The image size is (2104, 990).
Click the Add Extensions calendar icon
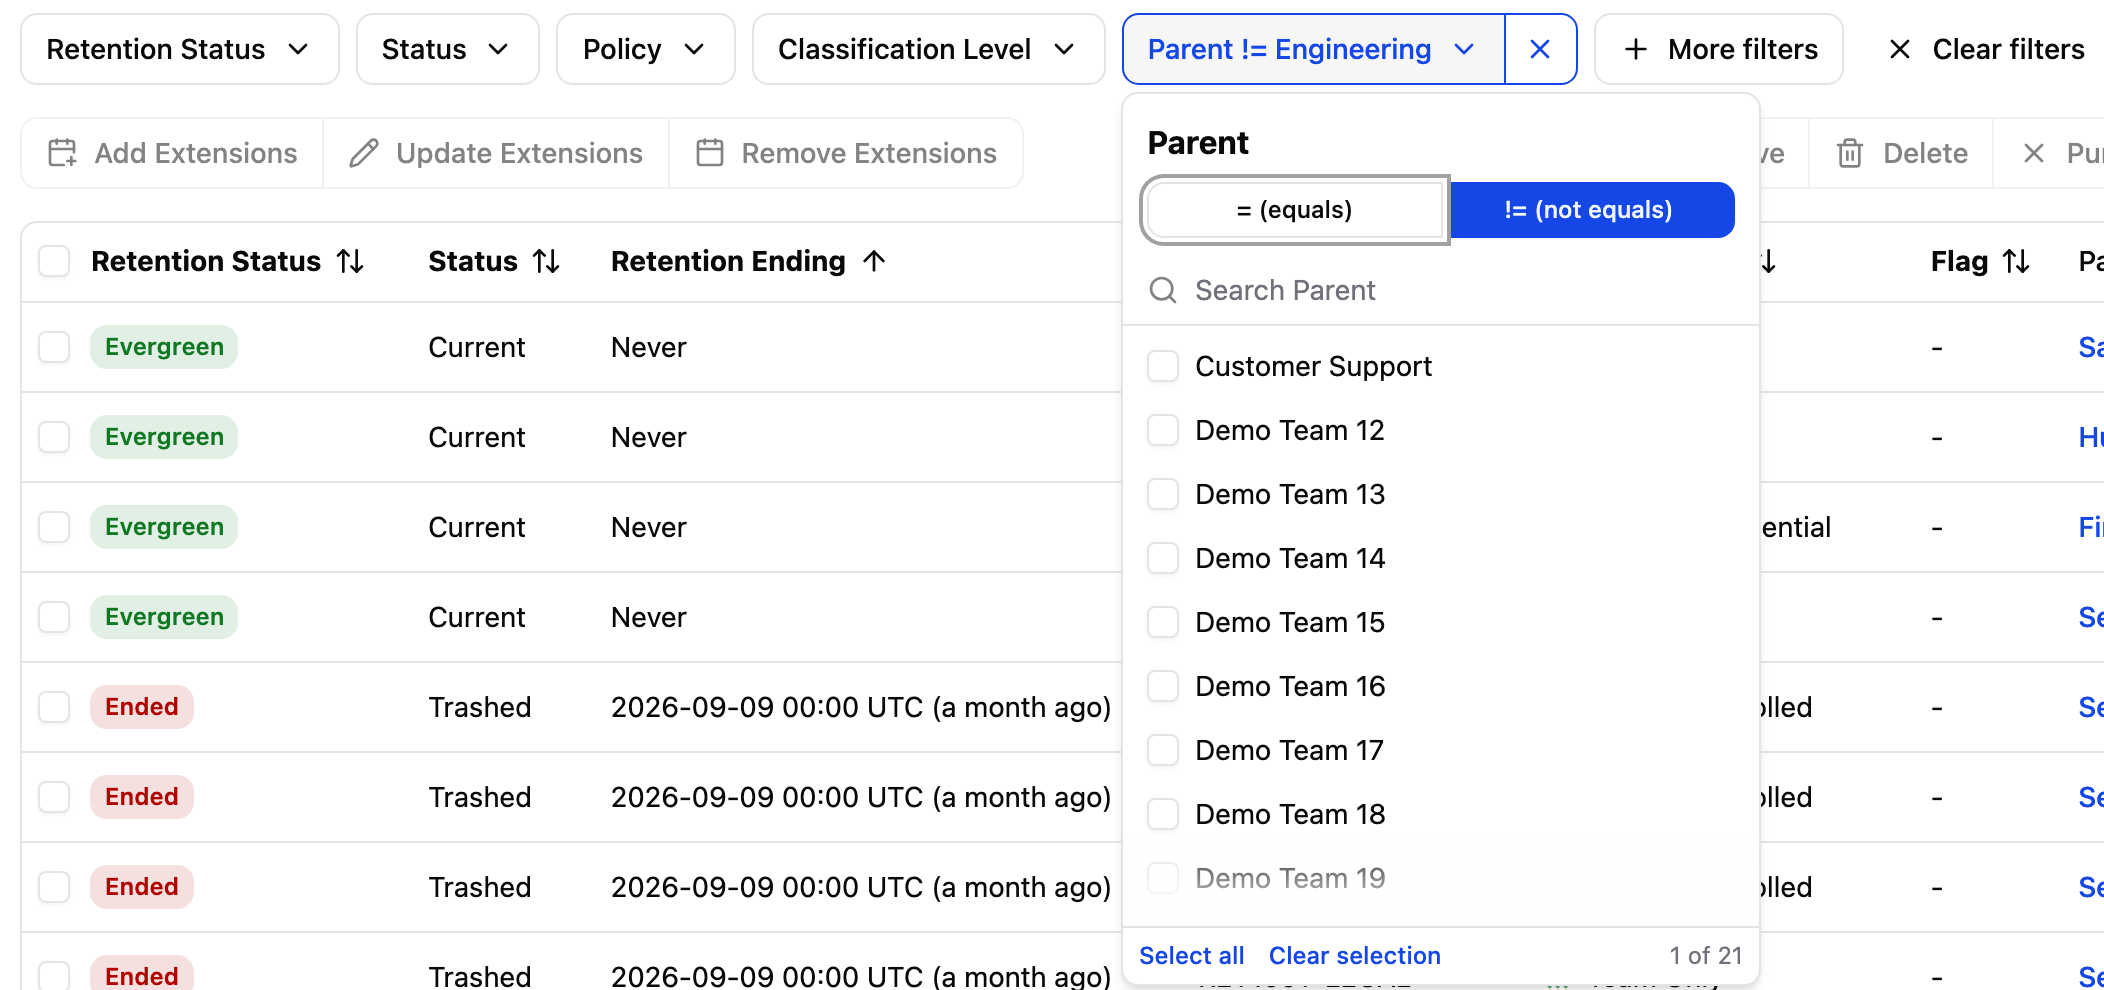[x=62, y=153]
